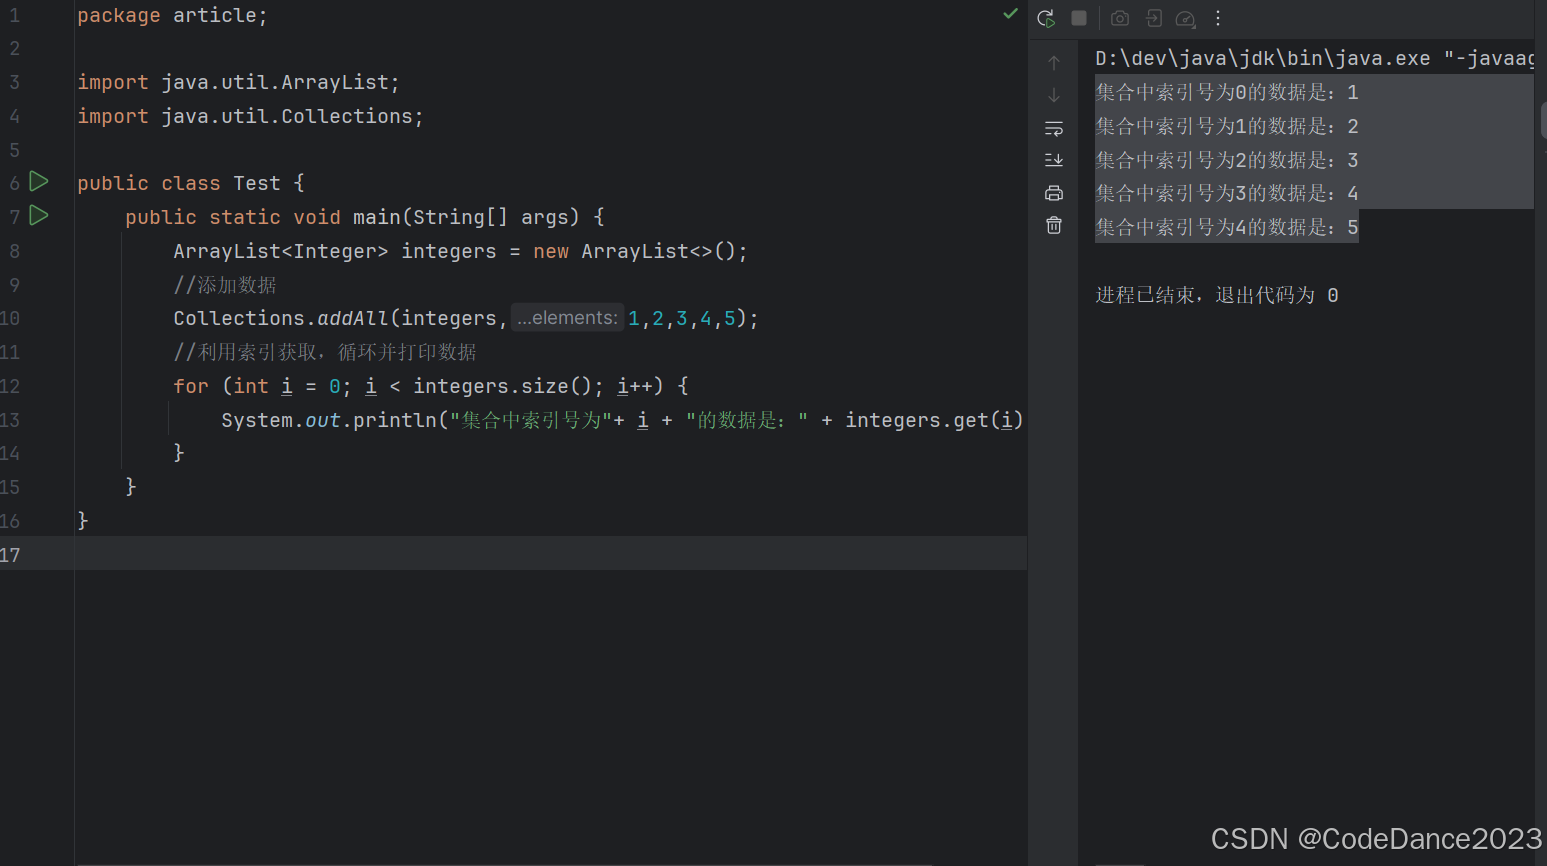
Task: Click 'println' on line 13
Action: [x=395, y=420]
